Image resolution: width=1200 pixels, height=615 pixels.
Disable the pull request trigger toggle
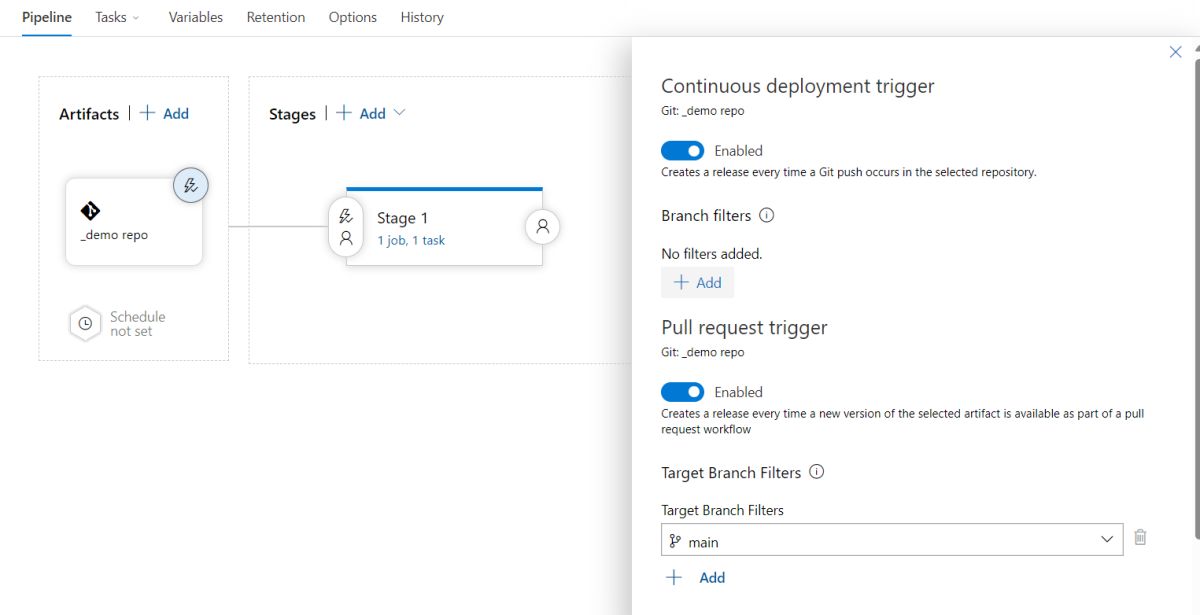click(682, 392)
